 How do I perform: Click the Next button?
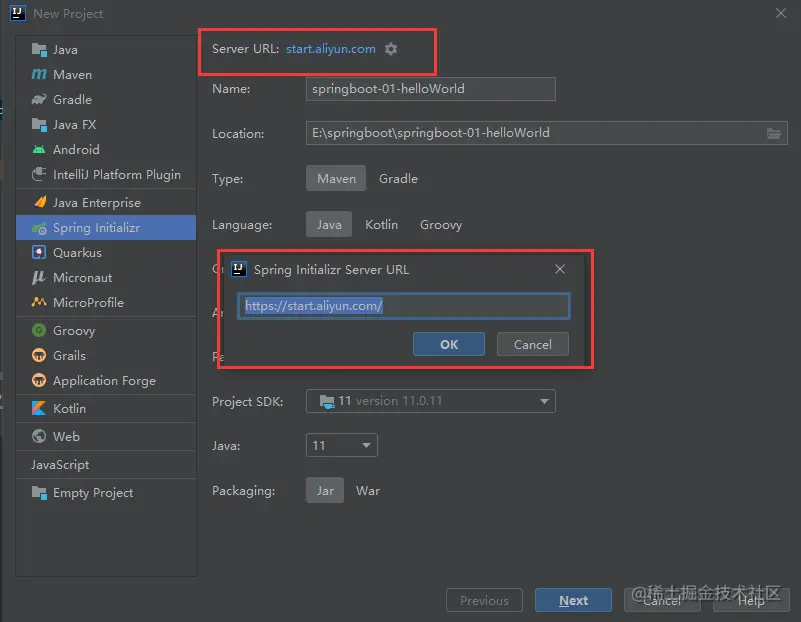[573, 600]
